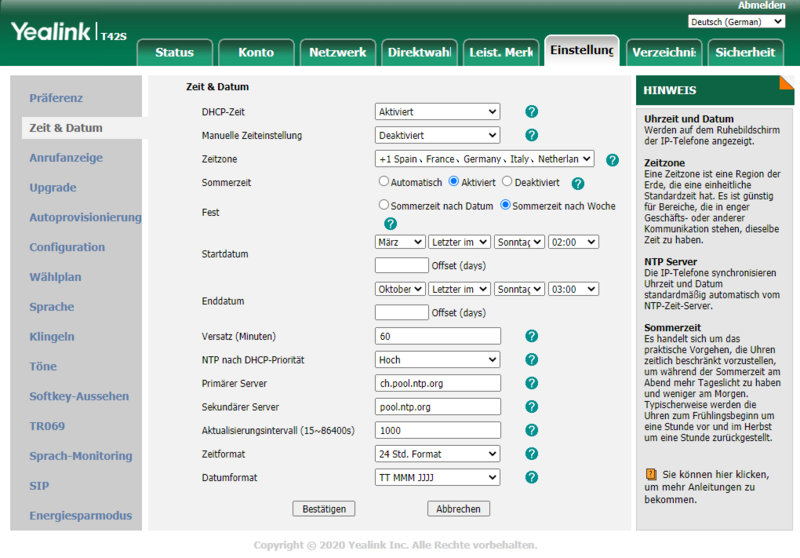
Task: Open help icon under Fest options
Action: (390, 223)
